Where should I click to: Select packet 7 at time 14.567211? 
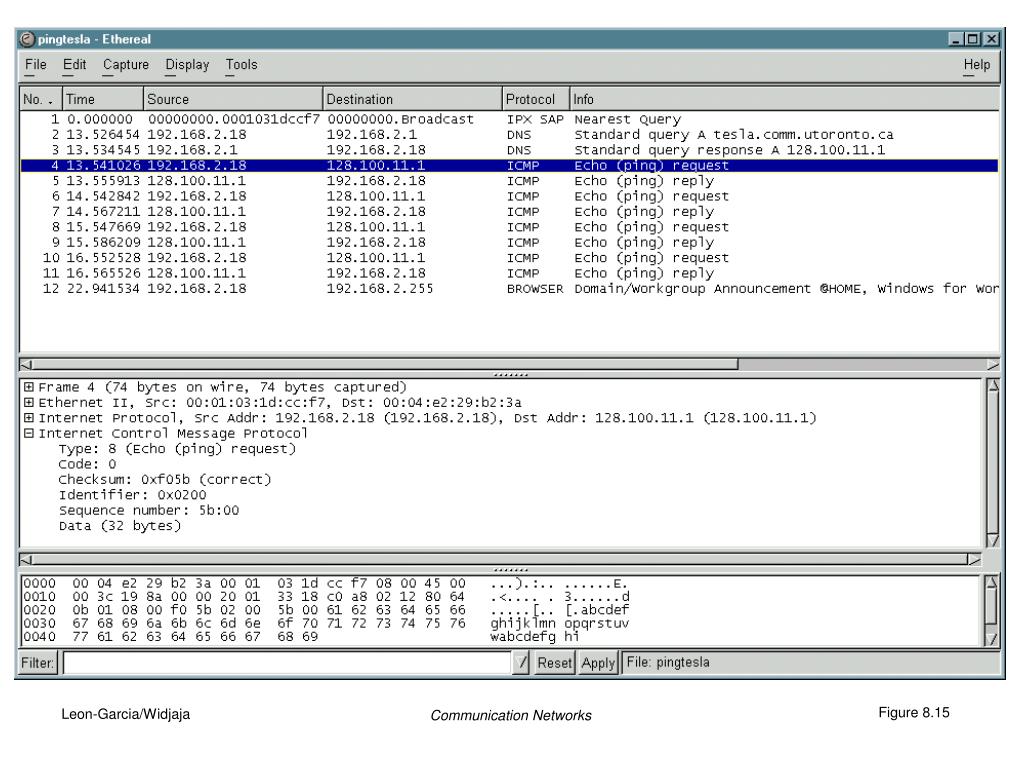(509, 212)
